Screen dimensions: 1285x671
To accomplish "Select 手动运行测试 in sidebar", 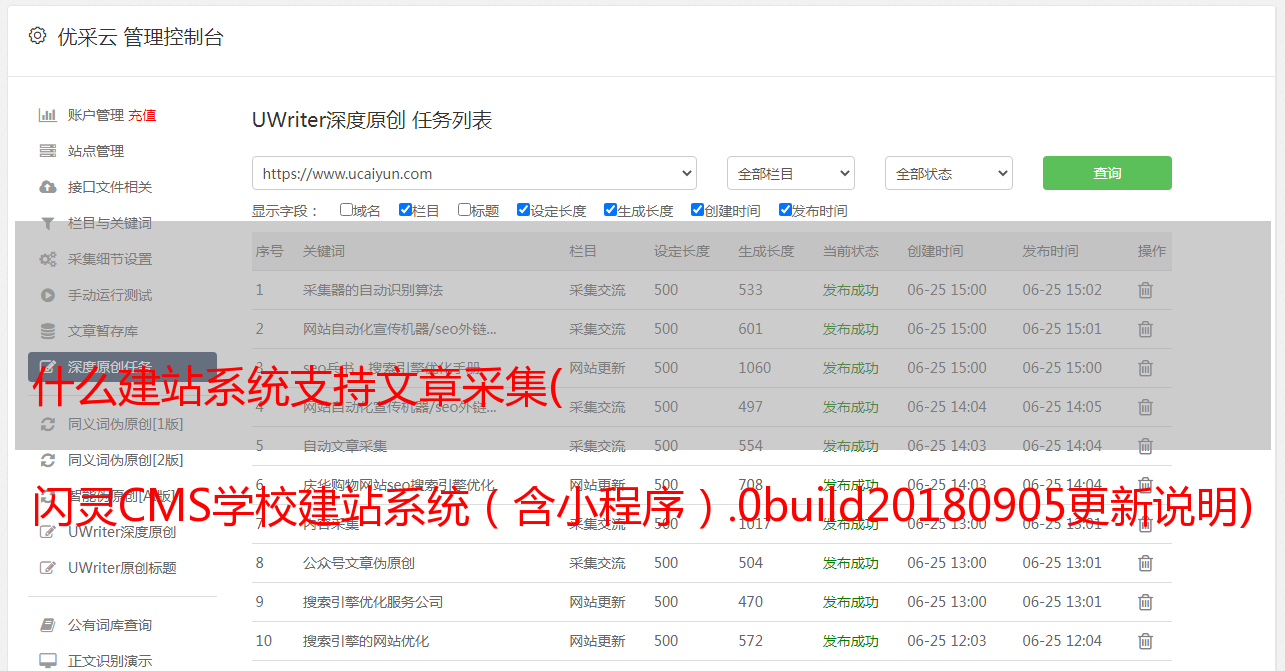I will [x=110, y=295].
